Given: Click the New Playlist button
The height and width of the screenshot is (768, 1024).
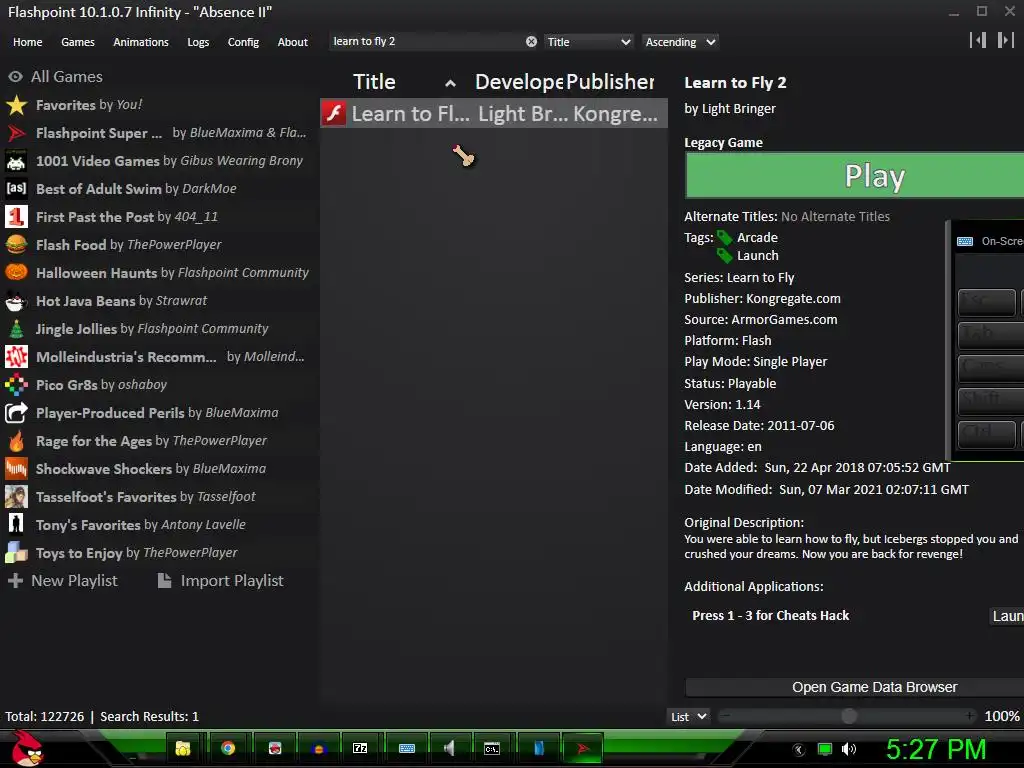Looking at the screenshot, I should coord(63,581).
